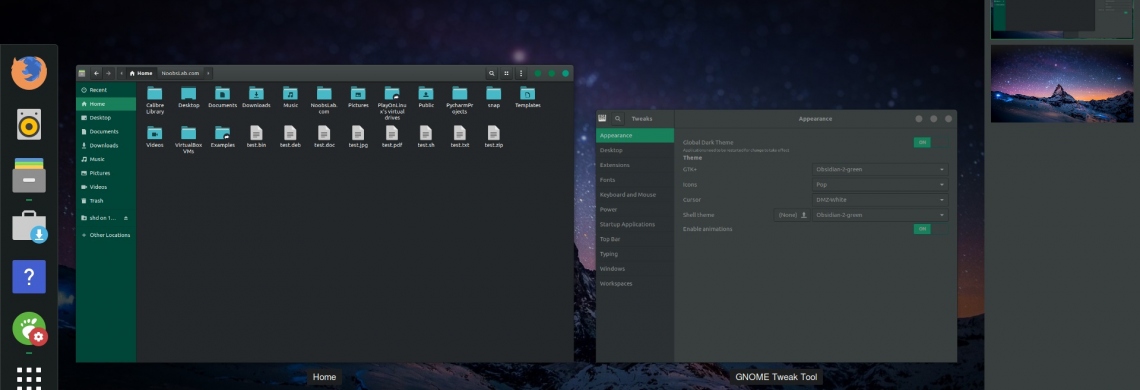This screenshot has height=390, width=1140.
Task: Open the Shell theme Obsidian-2-green dropdown
Action: (880, 215)
